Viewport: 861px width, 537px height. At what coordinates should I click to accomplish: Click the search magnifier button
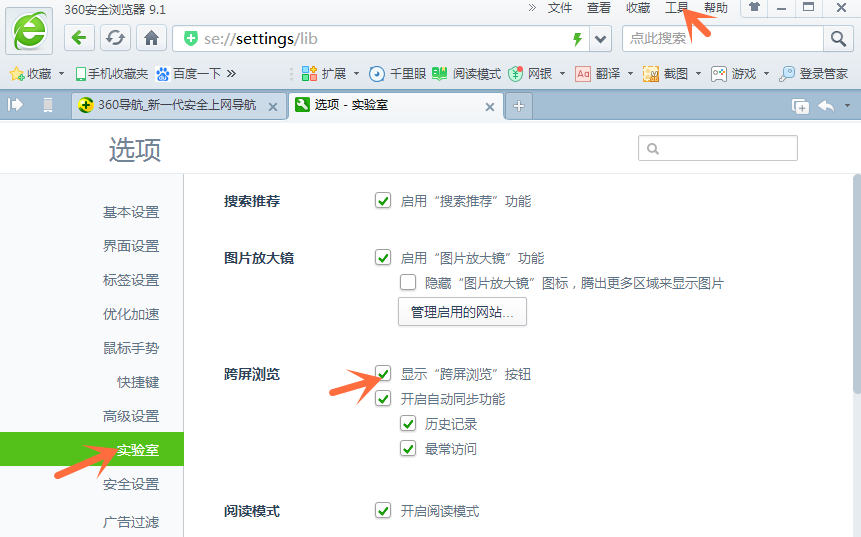[x=838, y=38]
